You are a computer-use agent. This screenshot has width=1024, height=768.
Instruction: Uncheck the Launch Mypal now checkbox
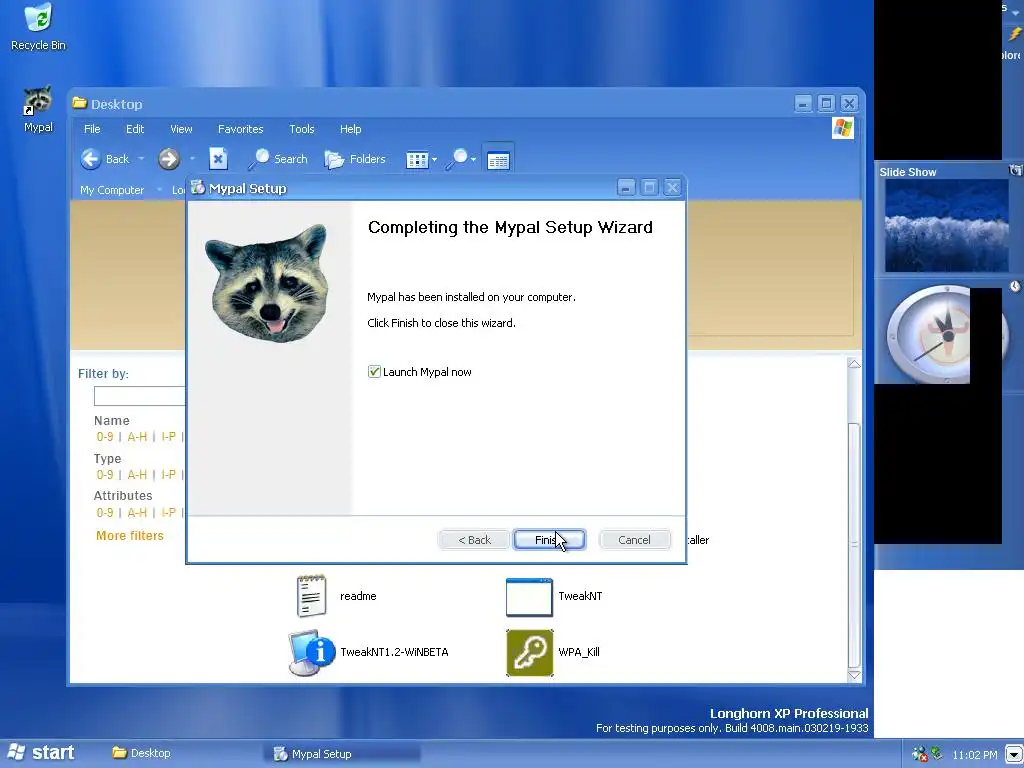point(374,372)
